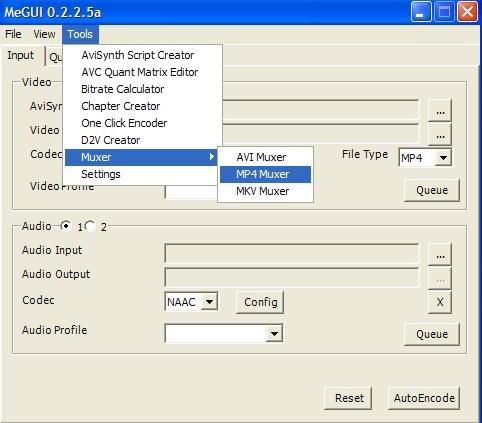Clear audio track with X button
Image resolution: width=482 pixels, height=423 pixels.
click(x=440, y=302)
